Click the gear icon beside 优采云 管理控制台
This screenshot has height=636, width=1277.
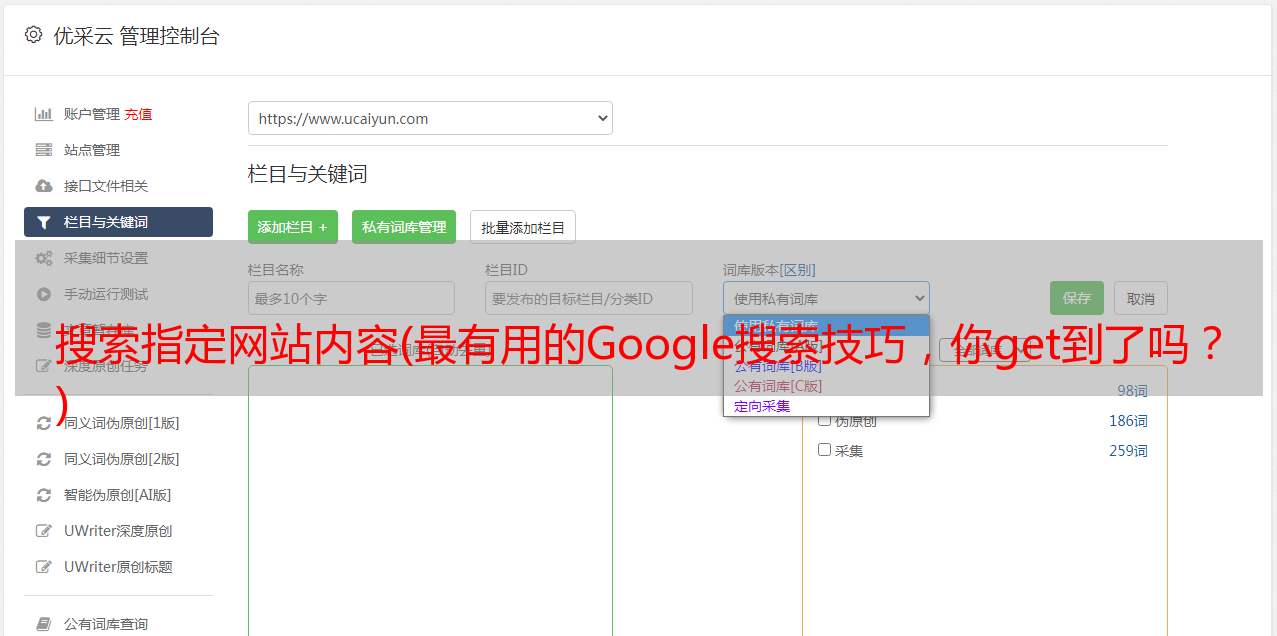coord(33,35)
